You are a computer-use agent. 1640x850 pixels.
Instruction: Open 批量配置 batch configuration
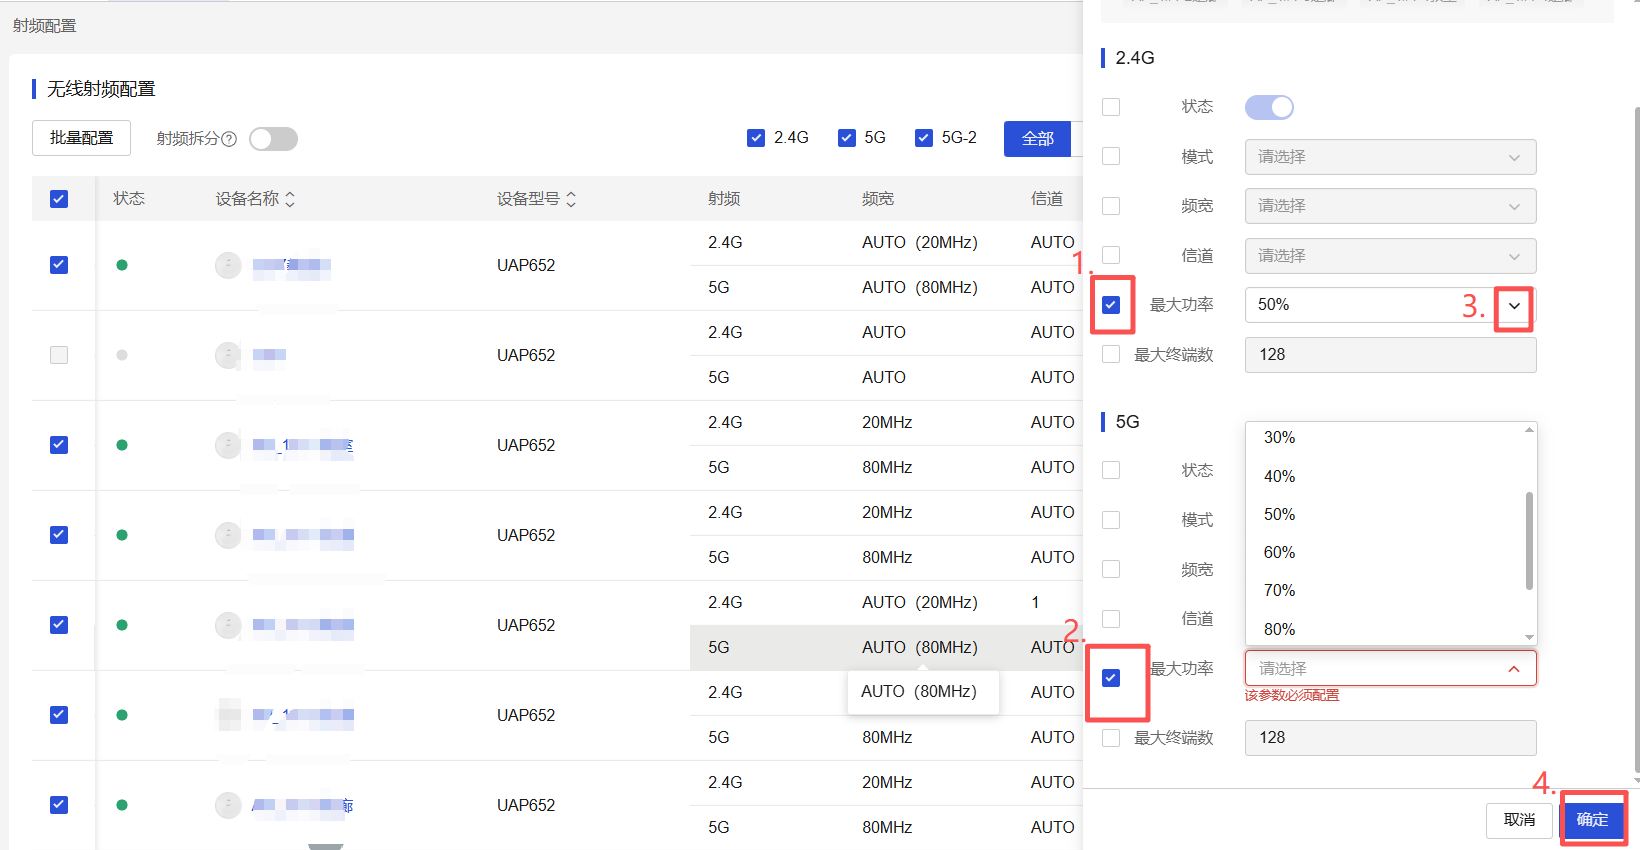[82, 138]
